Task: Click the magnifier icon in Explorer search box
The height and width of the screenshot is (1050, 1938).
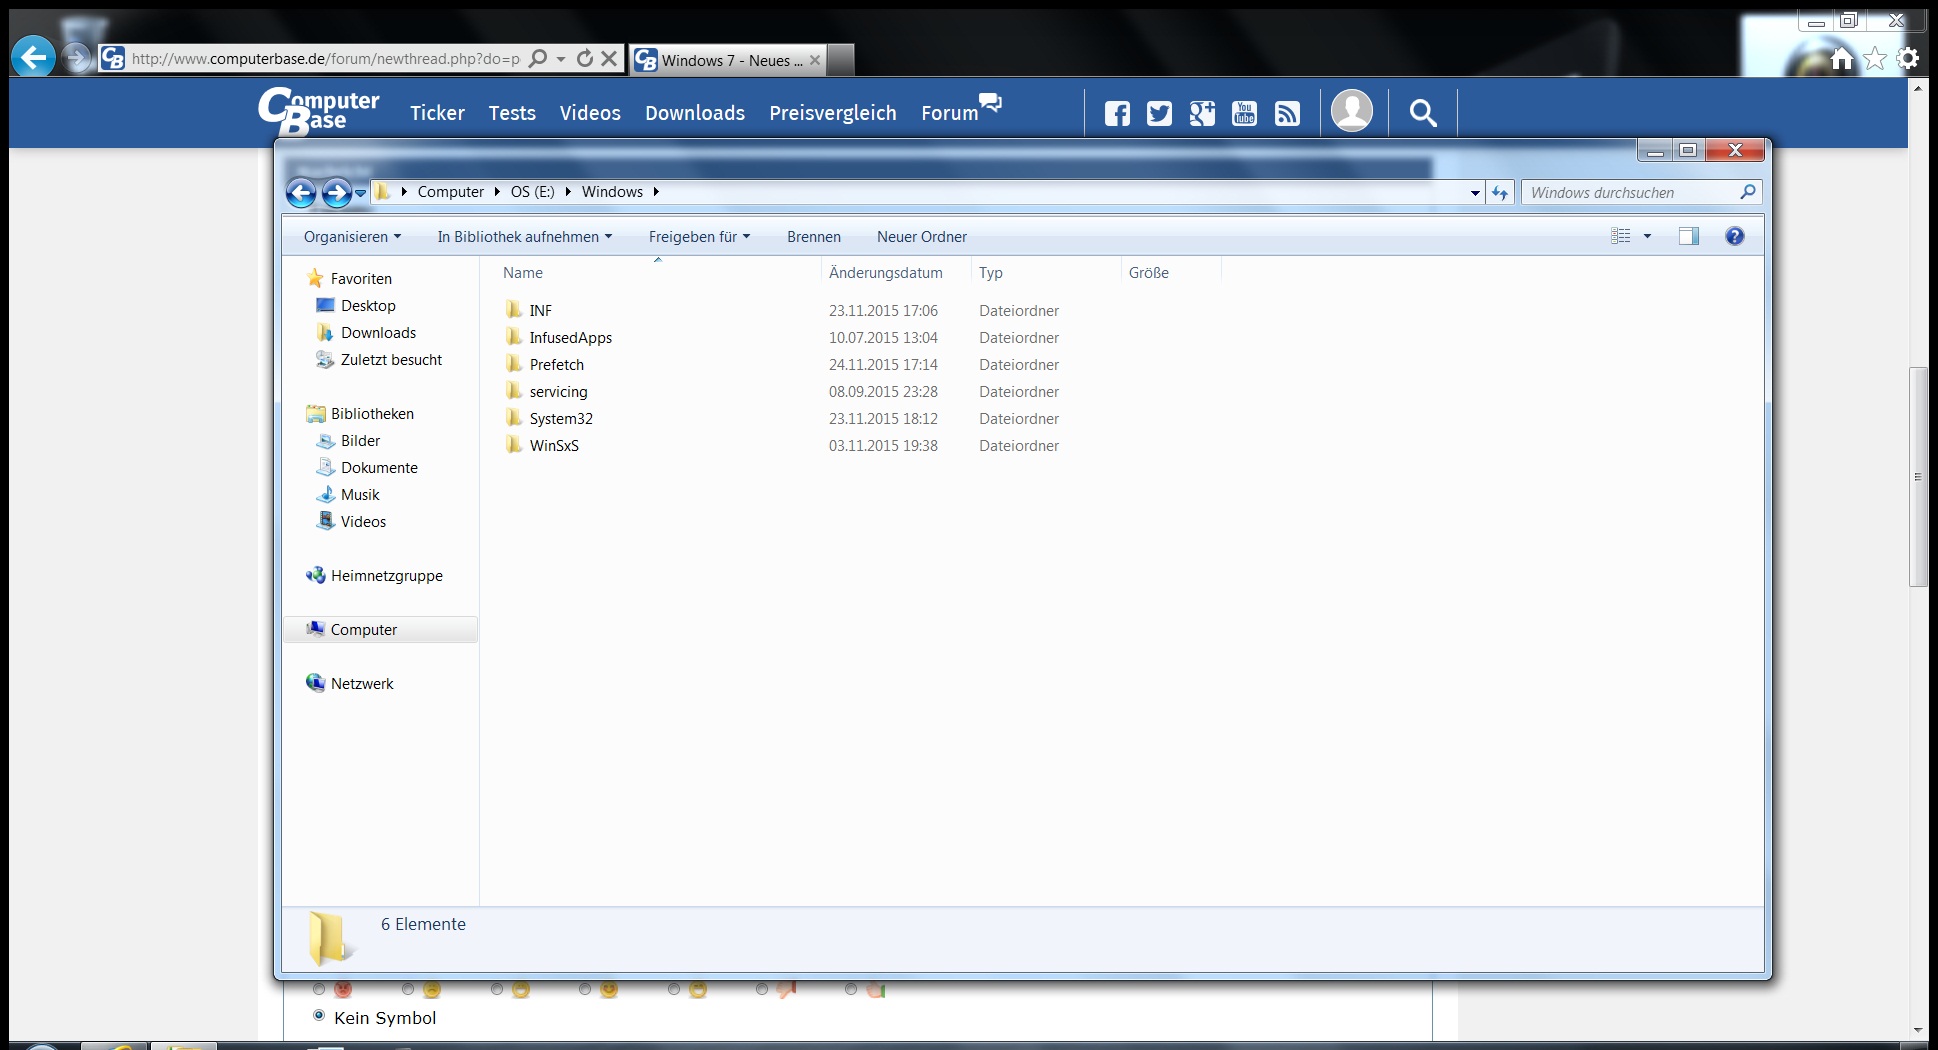Action: [x=1748, y=192]
